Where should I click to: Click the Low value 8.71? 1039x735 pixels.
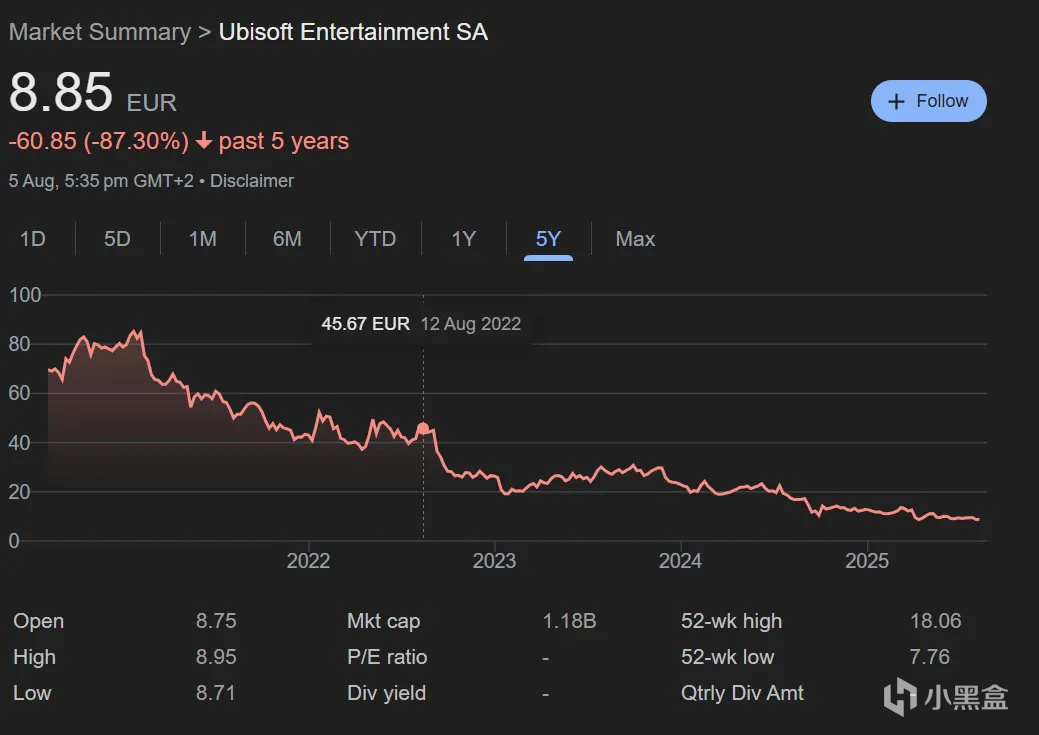(215, 693)
